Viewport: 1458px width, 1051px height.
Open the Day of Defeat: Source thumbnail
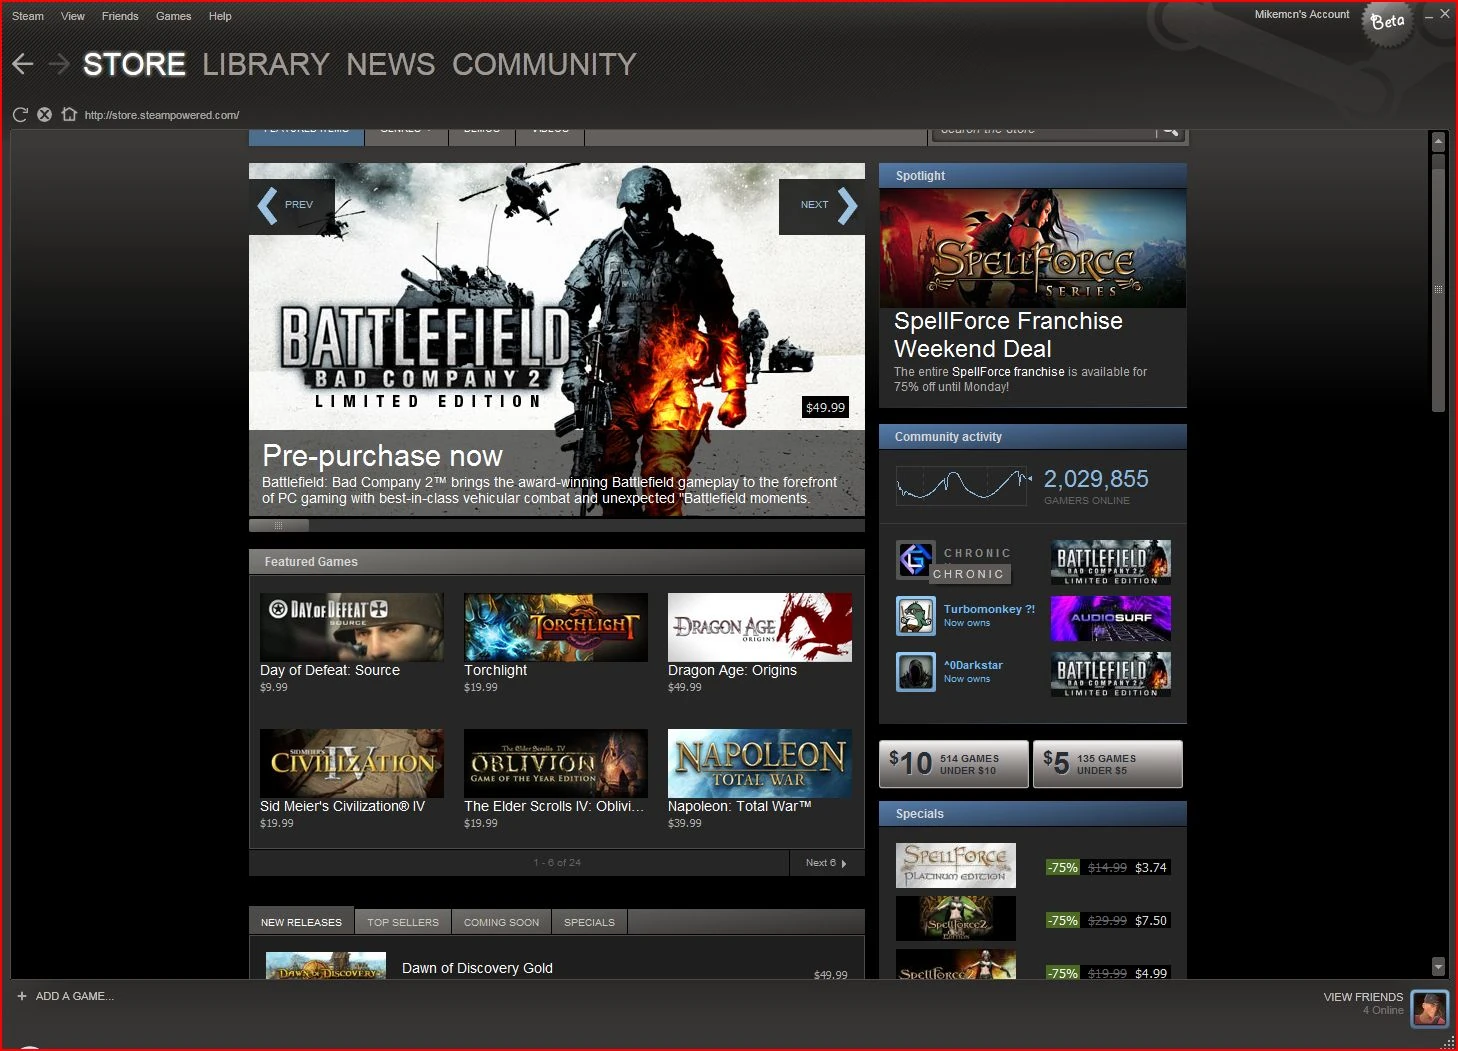pyautogui.click(x=352, y=627)
